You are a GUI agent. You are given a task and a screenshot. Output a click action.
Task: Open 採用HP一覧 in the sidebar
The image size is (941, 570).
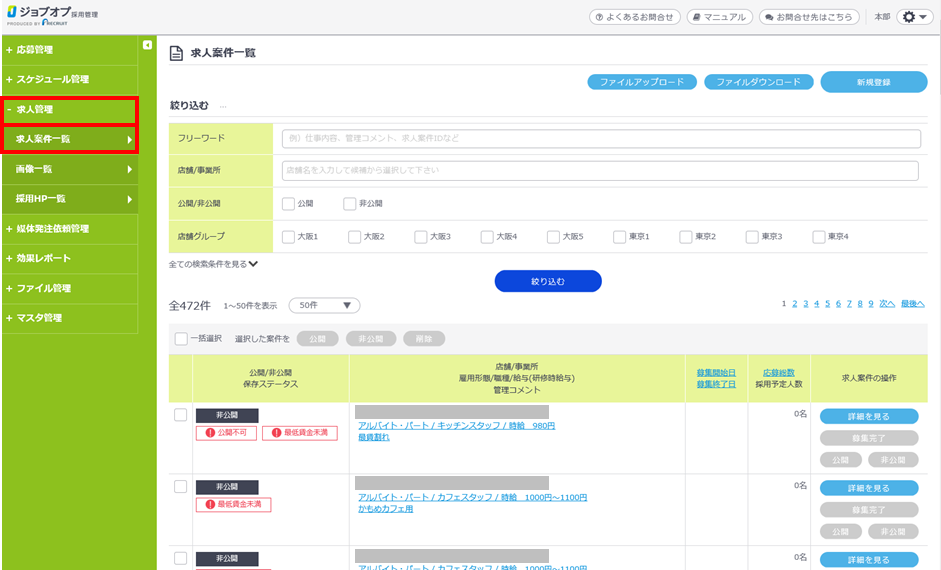pyautogui.click(x=69, y=199)
